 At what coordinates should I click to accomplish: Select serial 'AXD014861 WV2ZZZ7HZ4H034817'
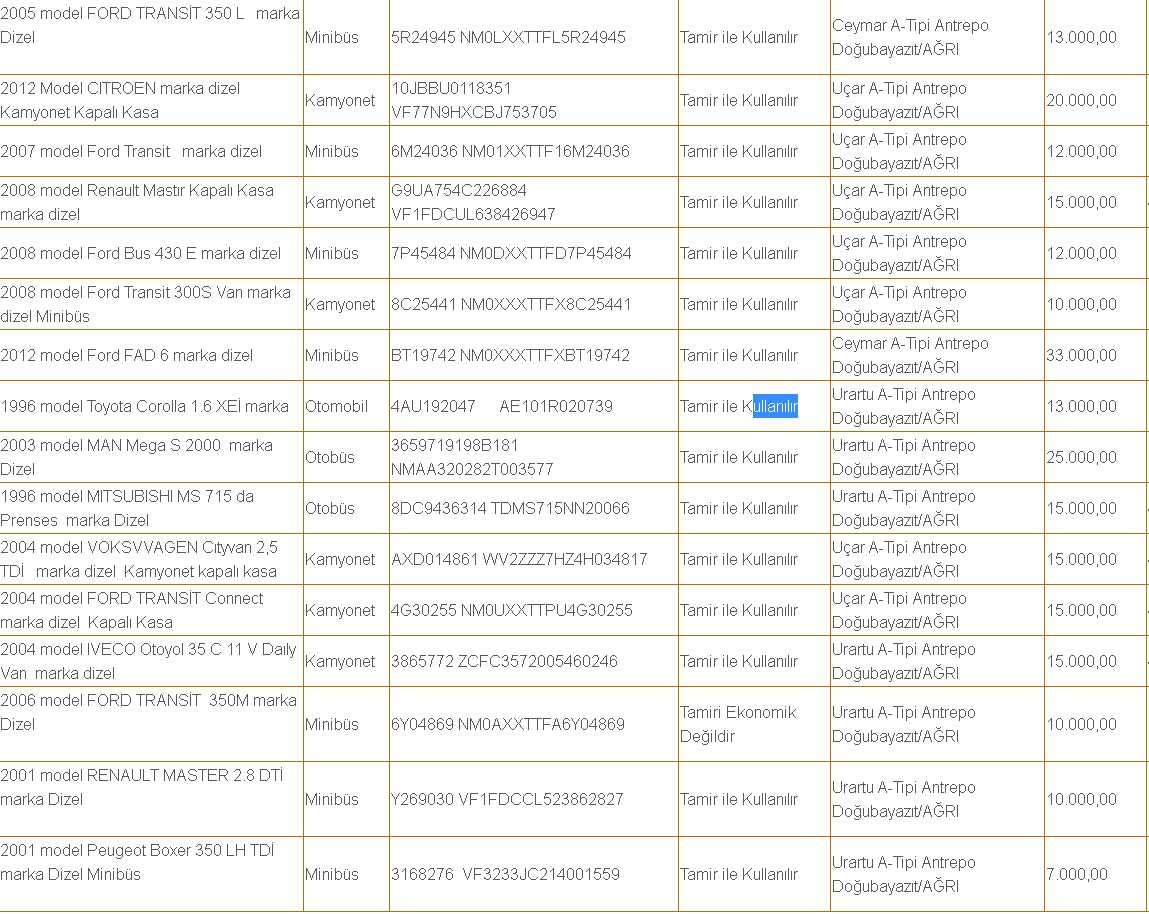(x=519, y=559)
